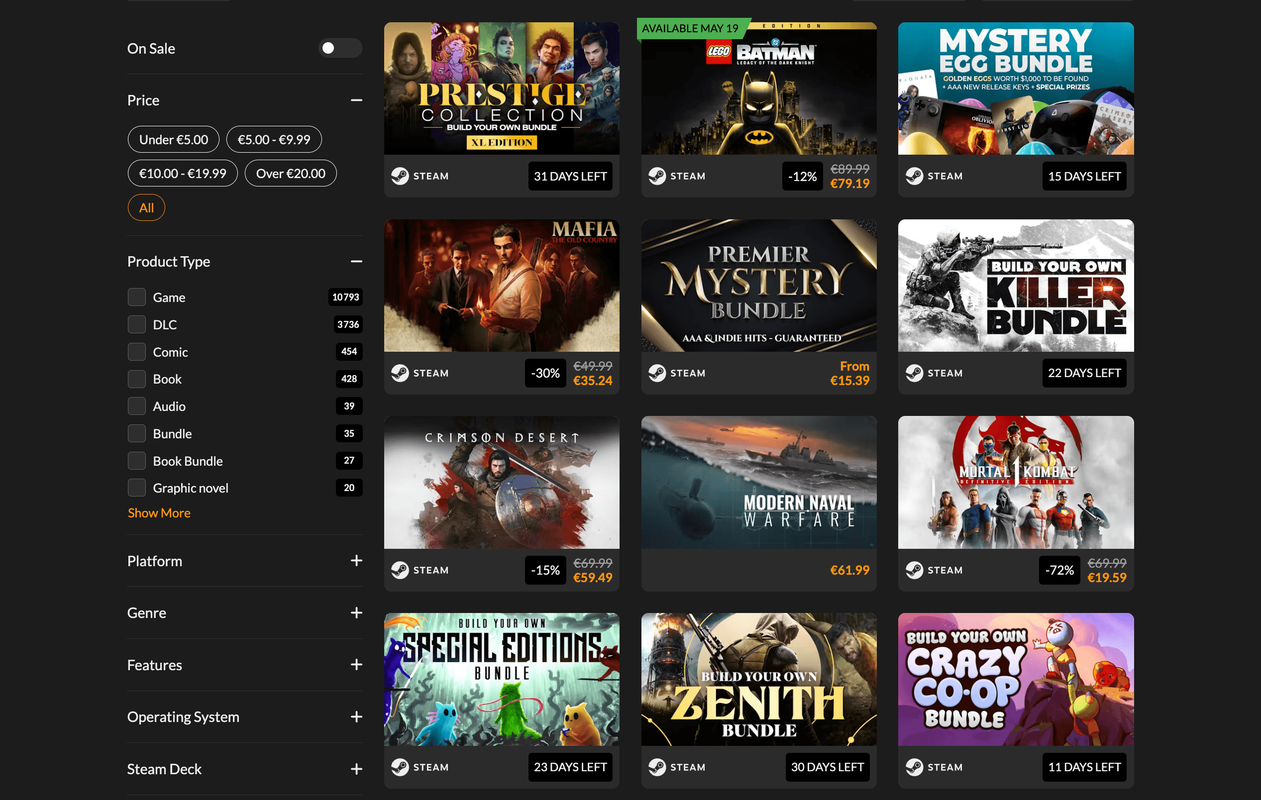Click Steam icon on Mortal Kombat card
Viewport: 1261px width, 800px height.
(x=914, y=570)
